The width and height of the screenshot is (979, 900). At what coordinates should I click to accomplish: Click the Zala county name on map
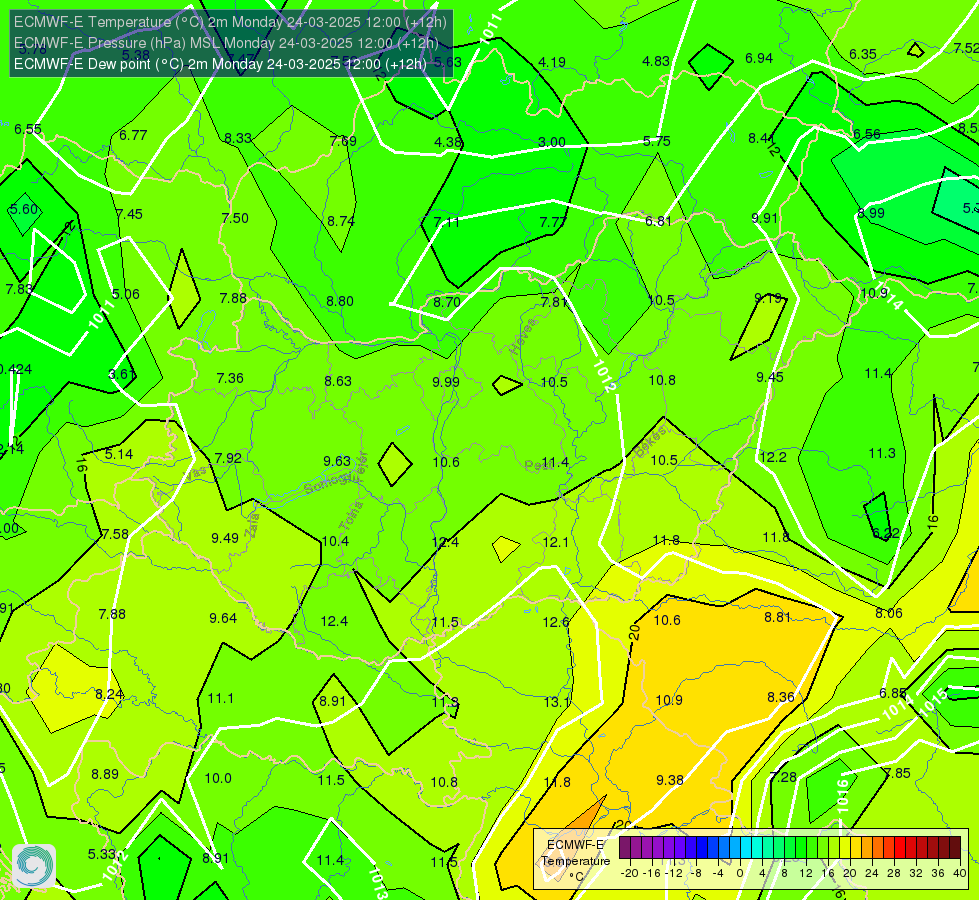[x=252, y=525]
